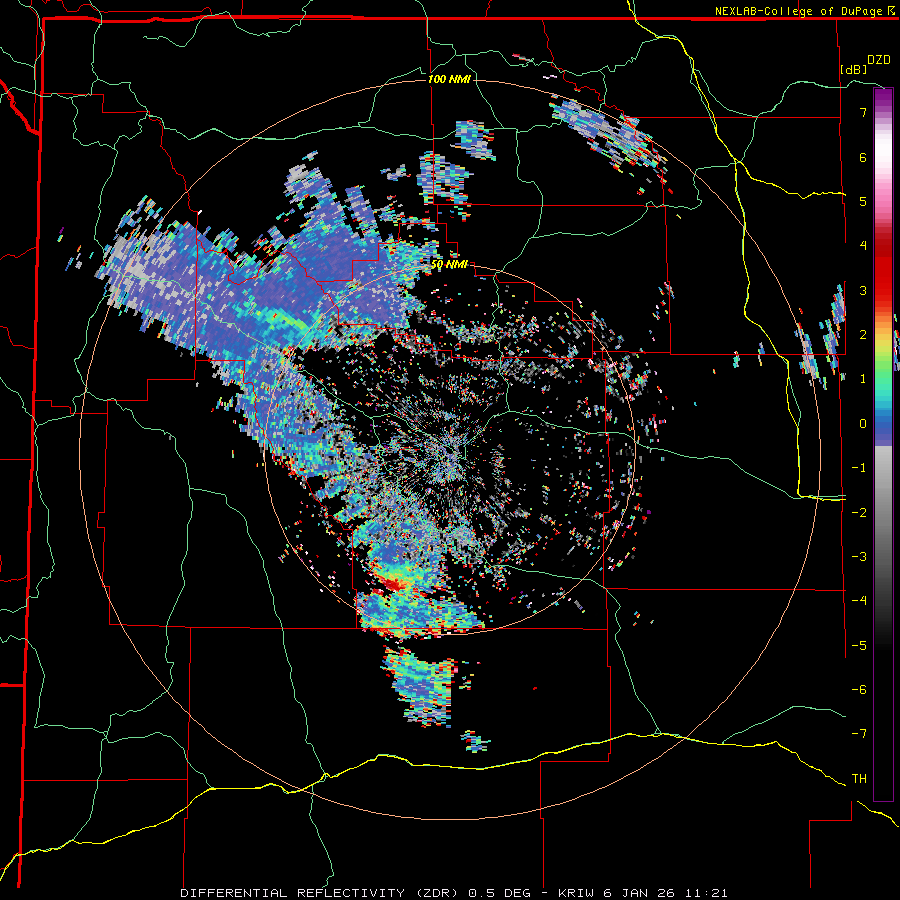The height and width of the screenshot is (900, 900).
Task: Click the 7 value on color scale
Action: 863,112
